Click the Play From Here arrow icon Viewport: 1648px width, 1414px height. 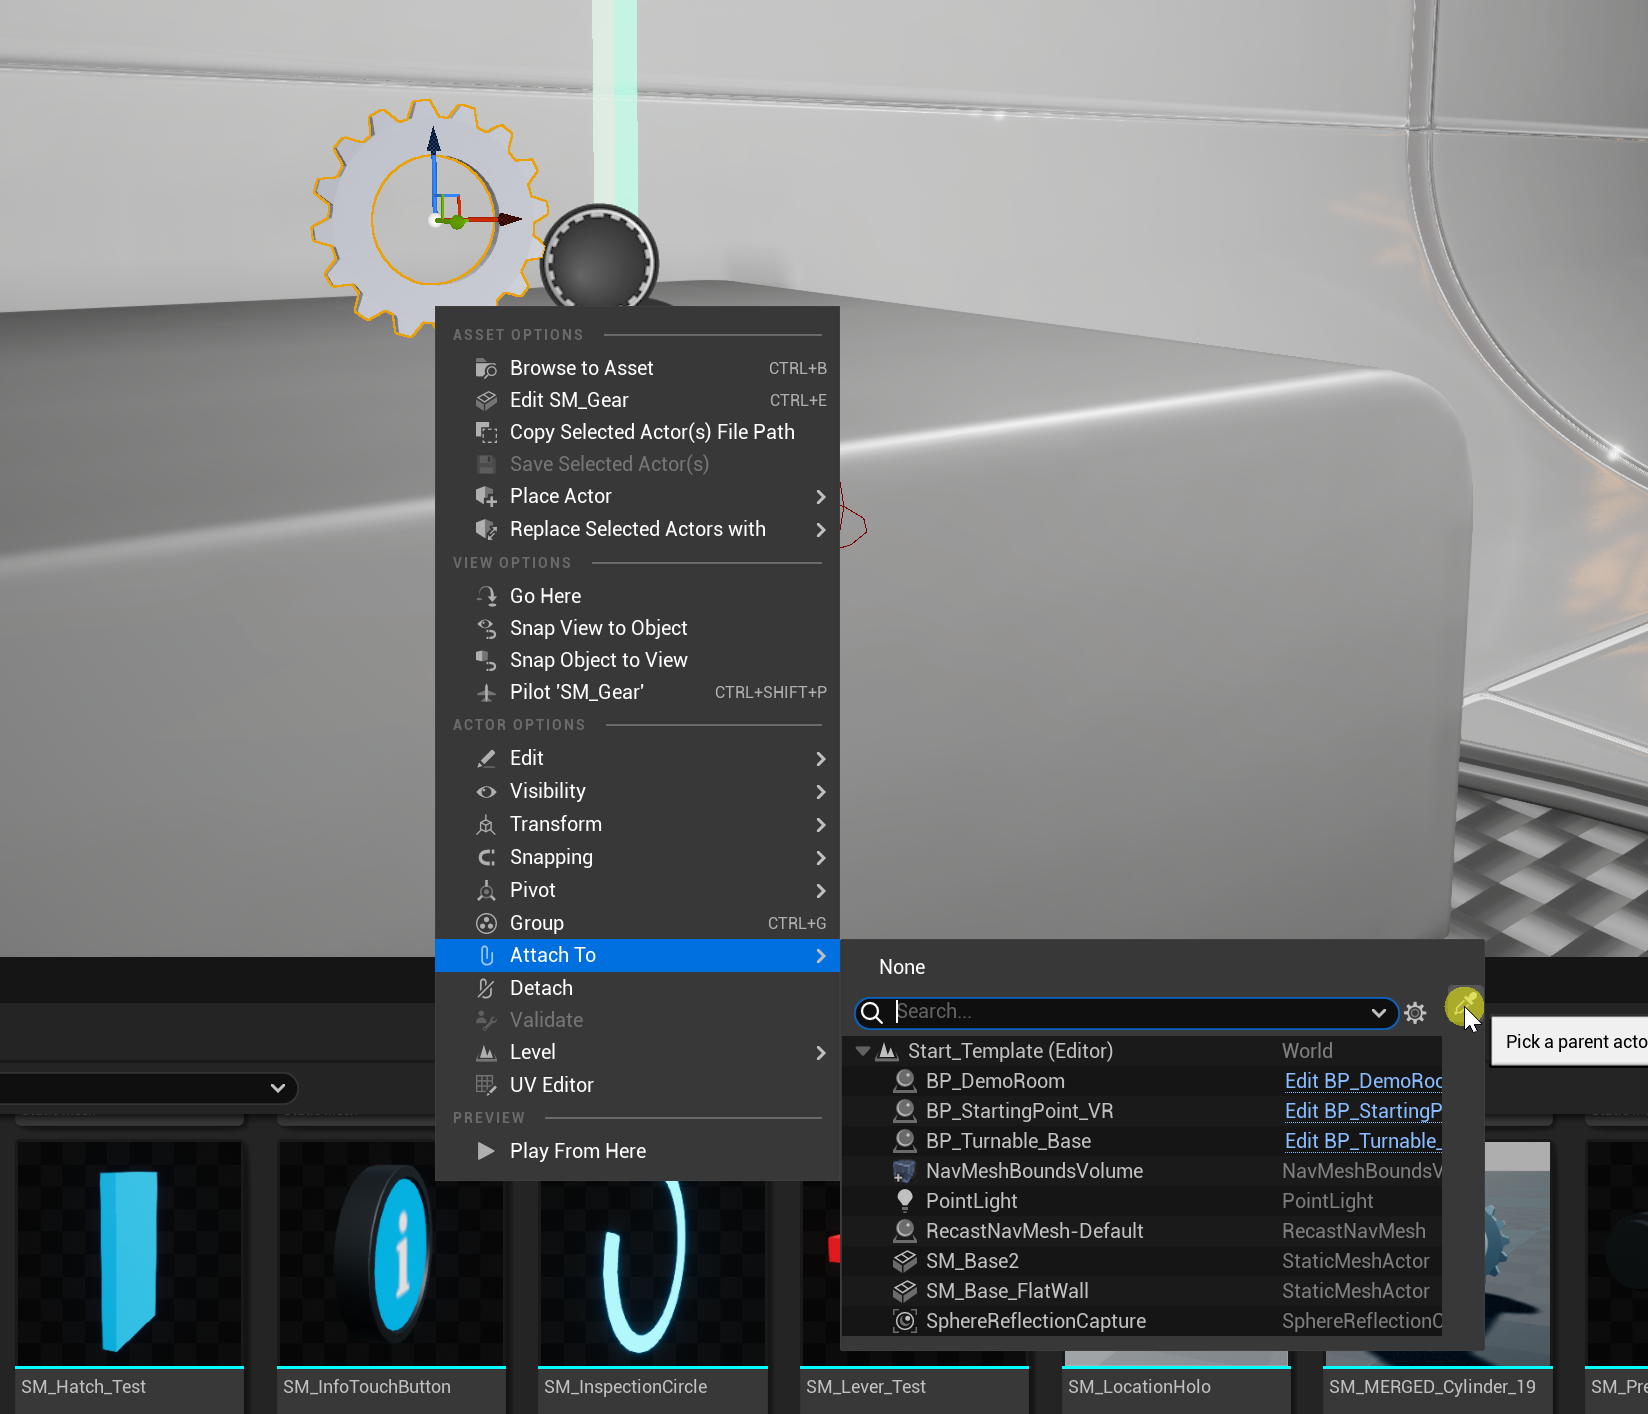[x=486, y=1151]
